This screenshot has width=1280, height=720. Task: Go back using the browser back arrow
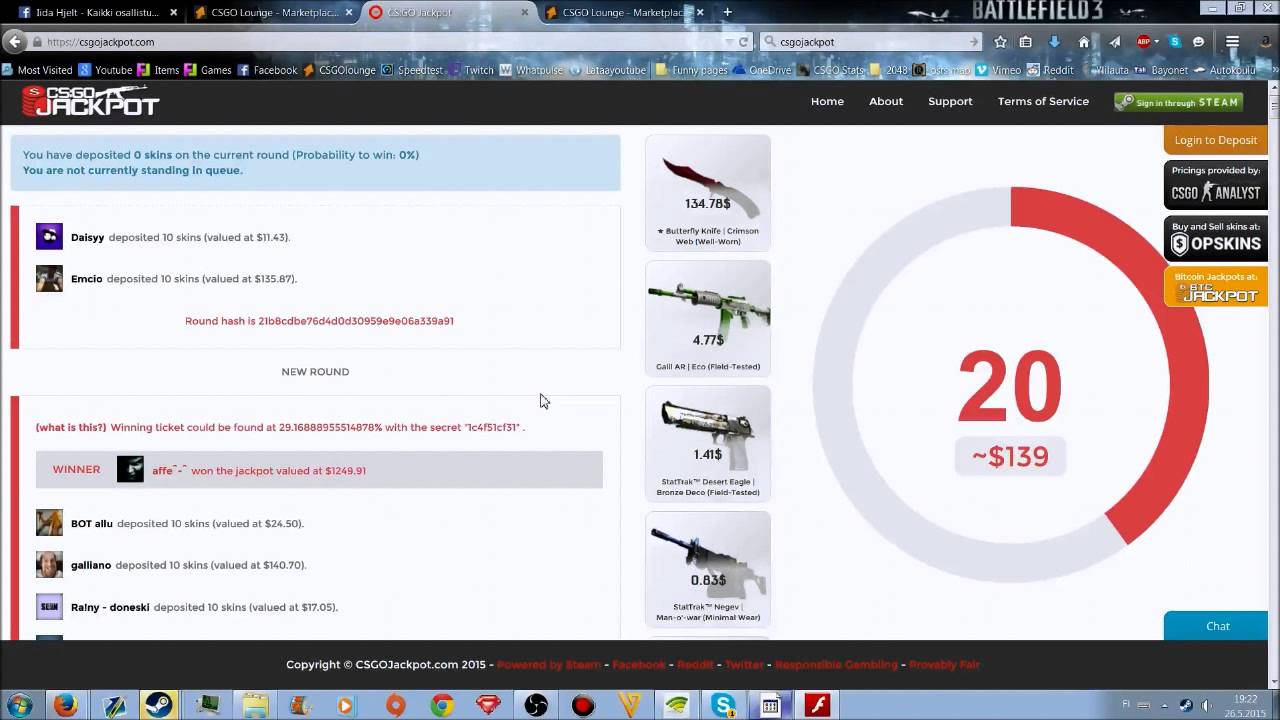tap(14, 42)
